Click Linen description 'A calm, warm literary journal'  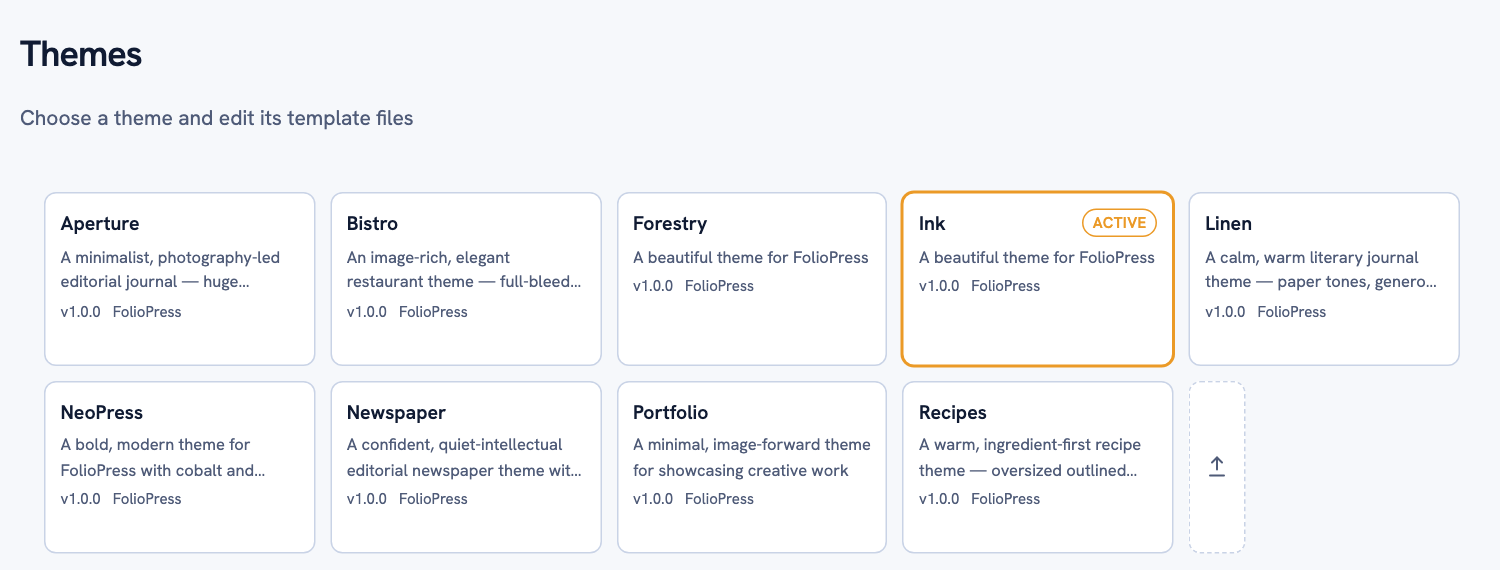(1312, 257)
